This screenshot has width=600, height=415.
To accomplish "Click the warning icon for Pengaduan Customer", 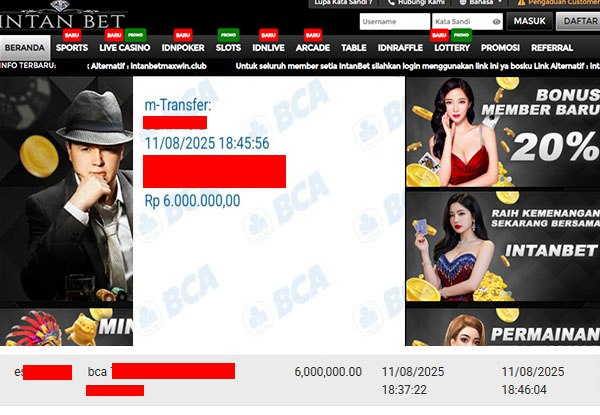I will click(521, 2).
